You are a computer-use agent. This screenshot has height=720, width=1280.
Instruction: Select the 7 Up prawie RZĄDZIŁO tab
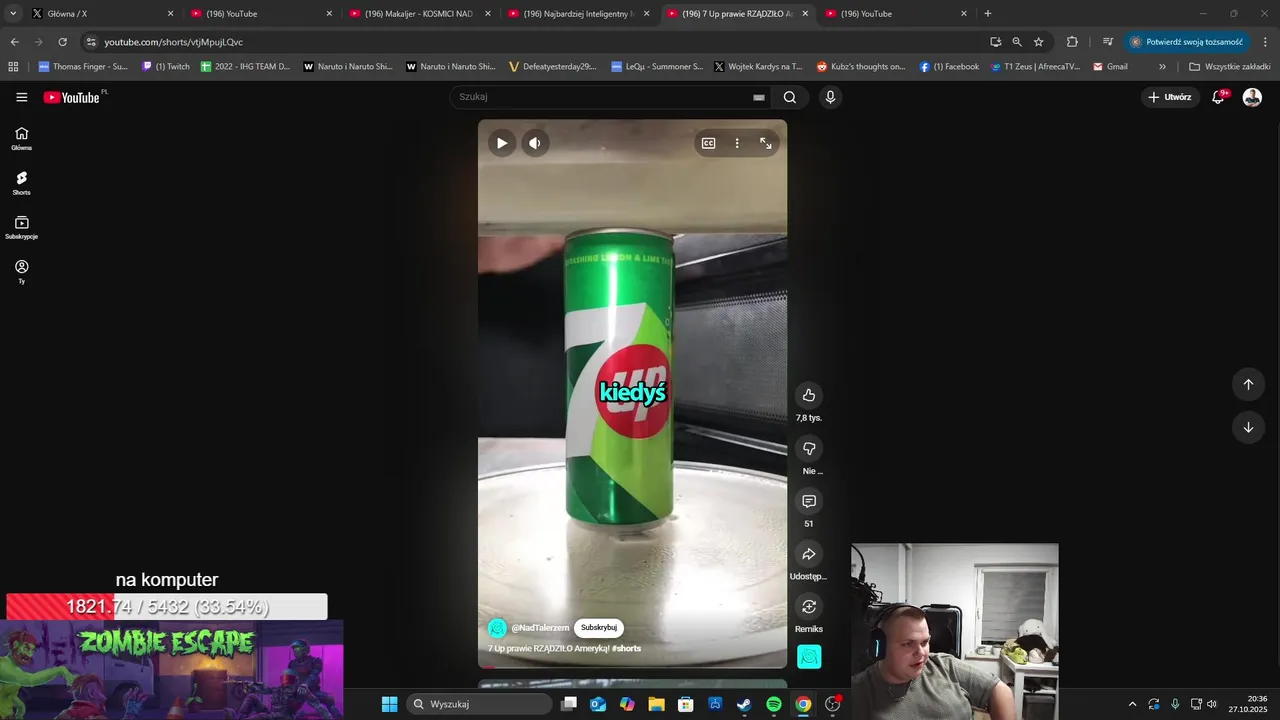click(x=738, y=14)
